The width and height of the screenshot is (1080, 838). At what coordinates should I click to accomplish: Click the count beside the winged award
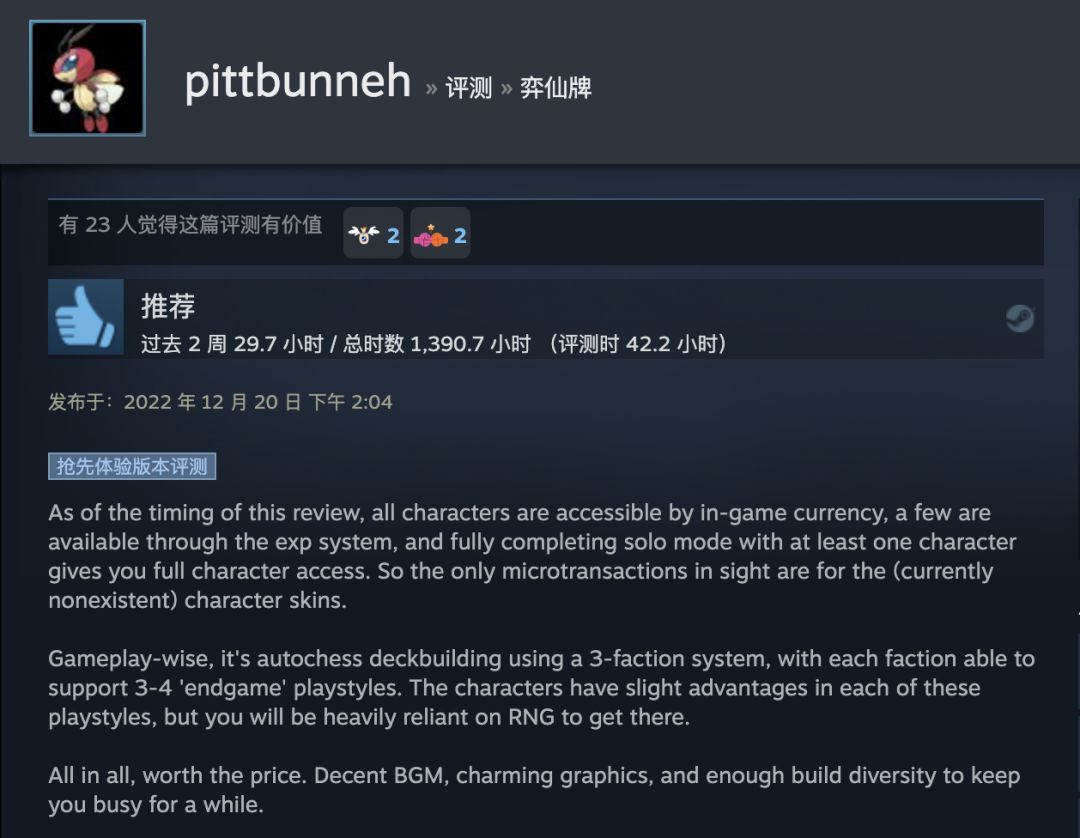[393, 236]
